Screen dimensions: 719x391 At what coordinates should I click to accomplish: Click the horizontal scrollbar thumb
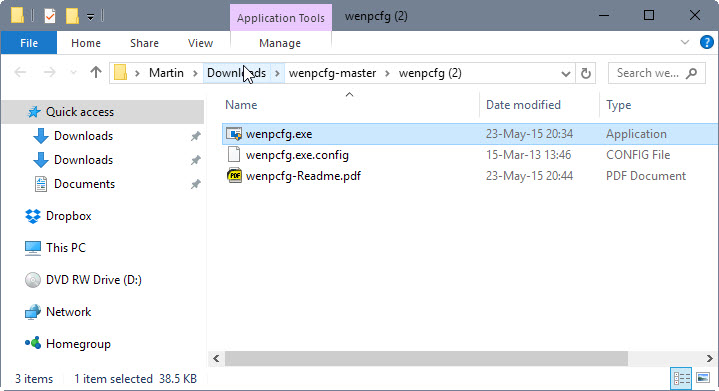[x=426, y=358]
